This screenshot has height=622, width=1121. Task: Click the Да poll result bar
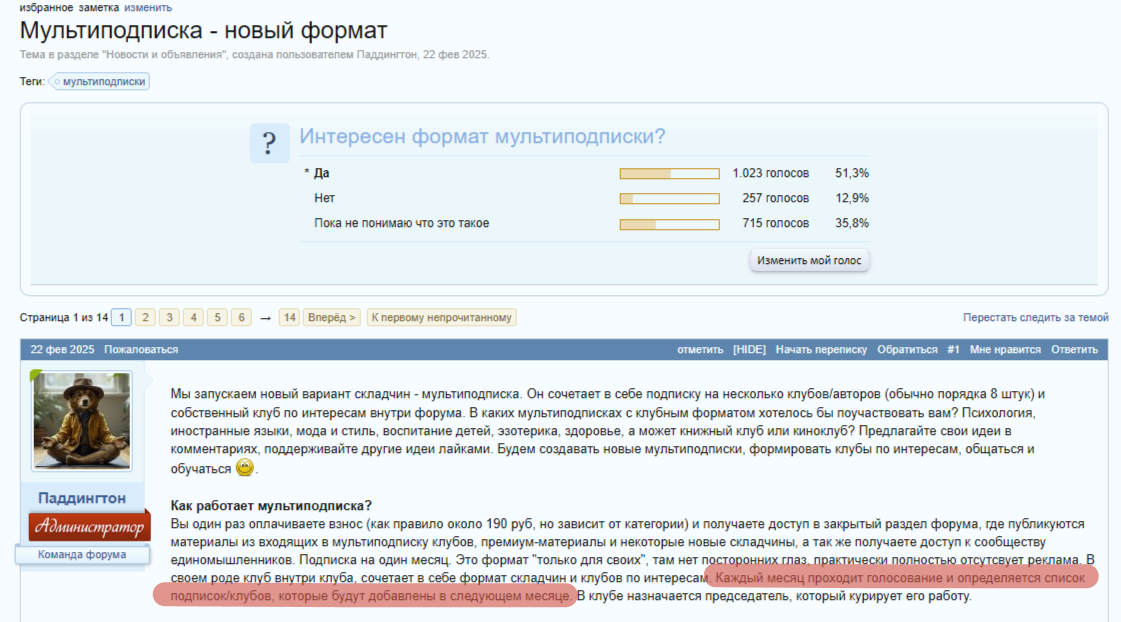point(669,174)
